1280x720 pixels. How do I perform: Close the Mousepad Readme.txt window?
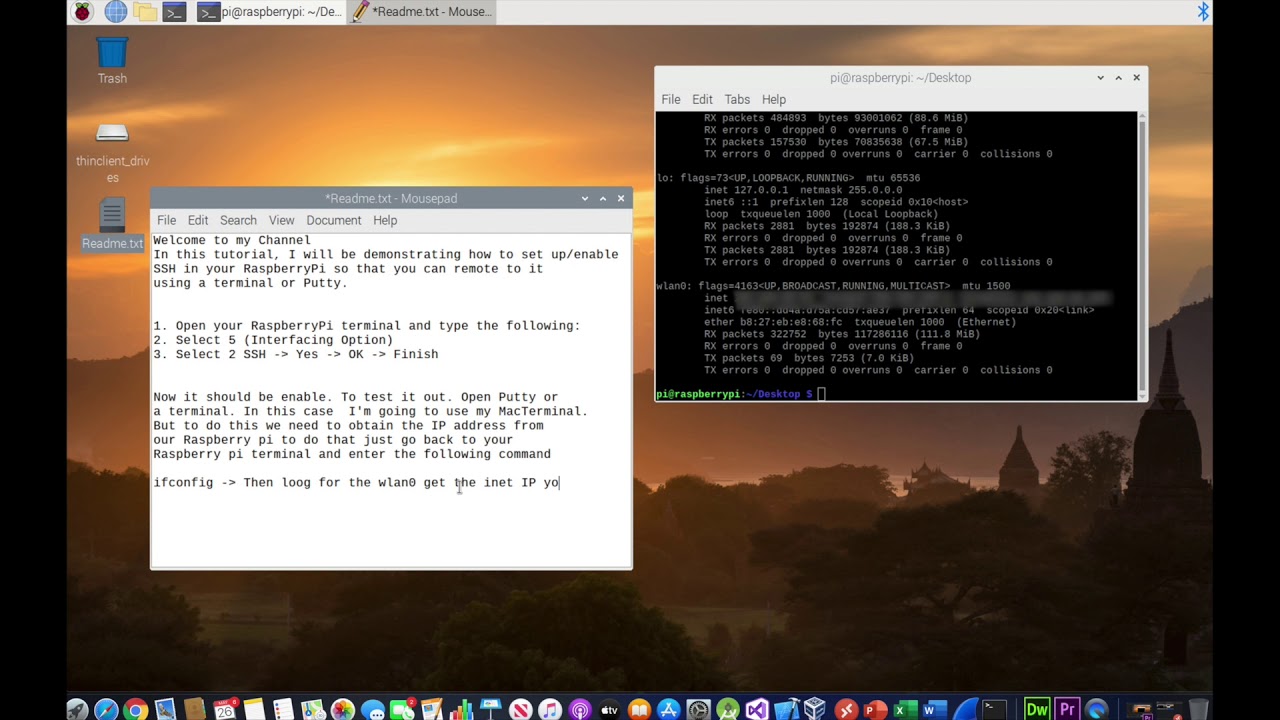coord(621,198)
